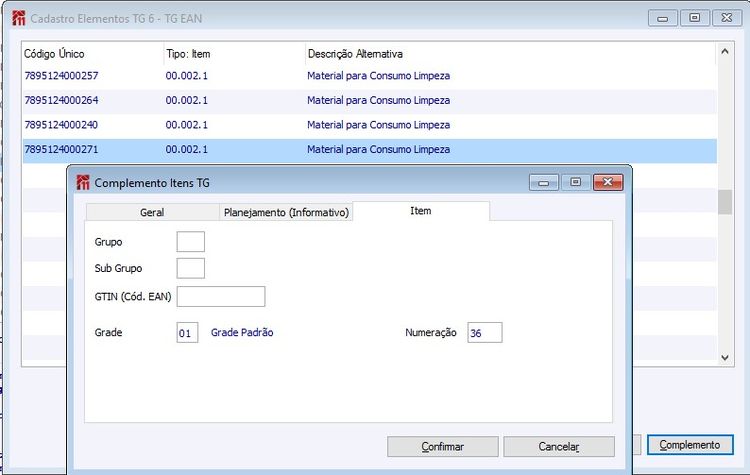
Task: Select the Item tab
Action: coord(420,211)
